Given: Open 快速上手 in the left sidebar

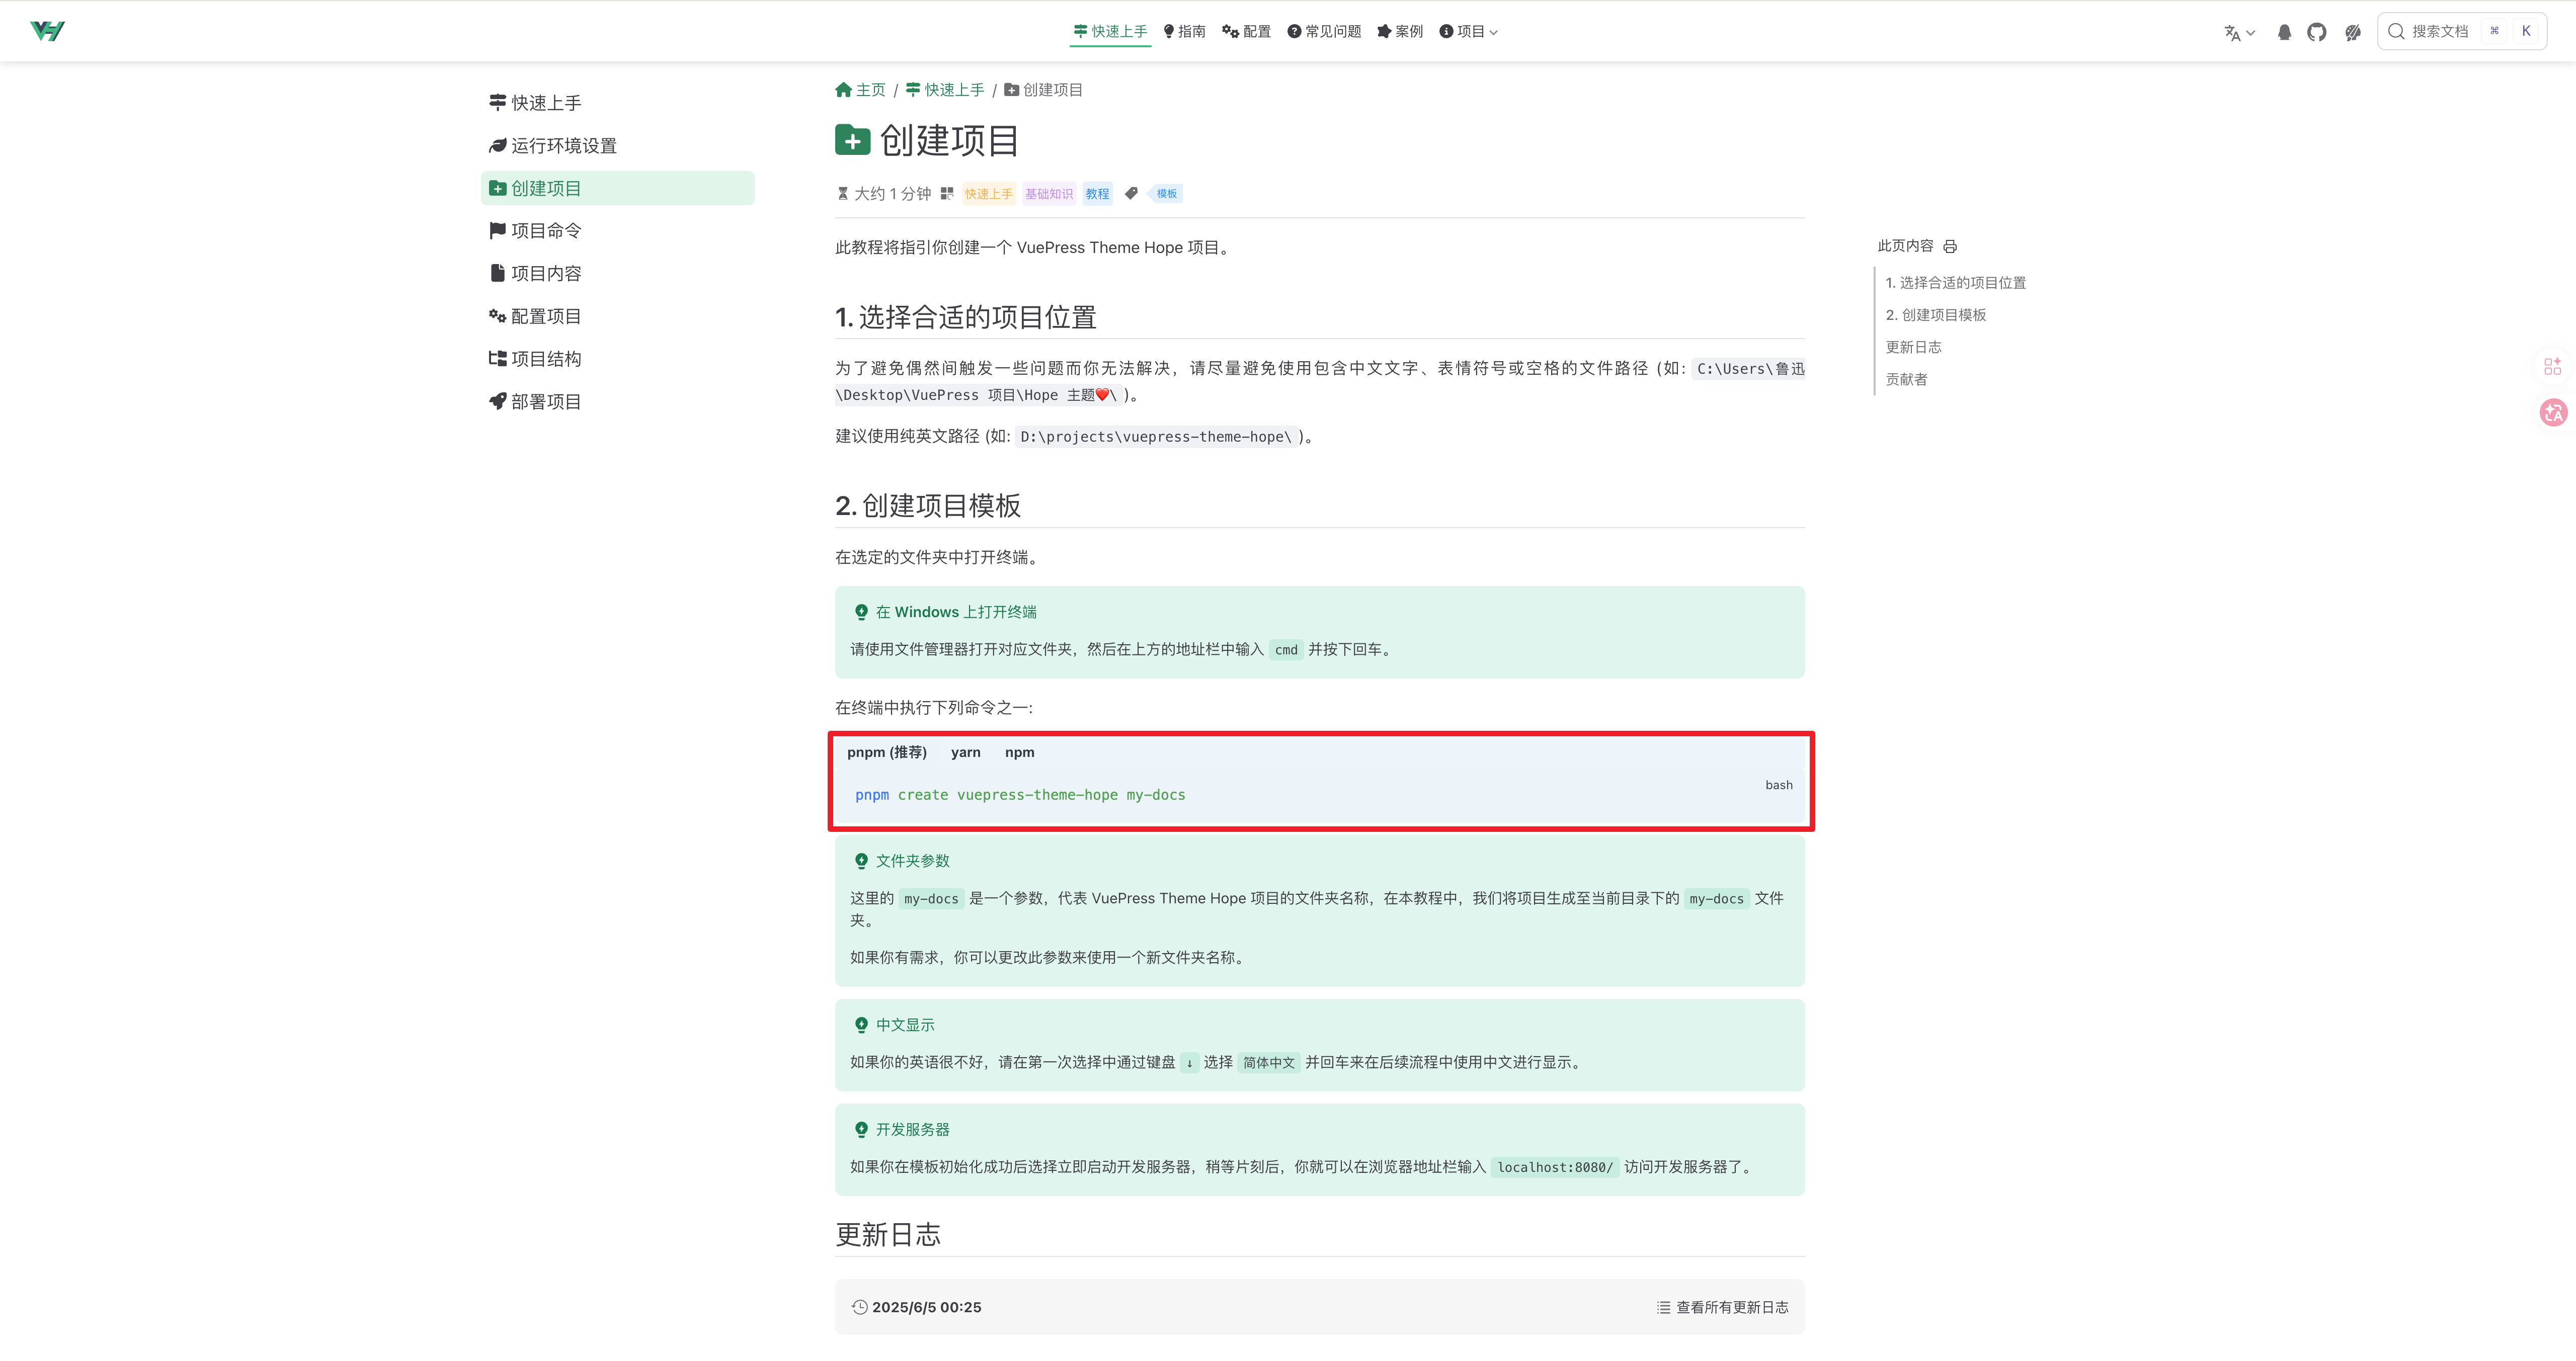Looking at the screenshot, I should pyautogui.click(x=617, y=103).
